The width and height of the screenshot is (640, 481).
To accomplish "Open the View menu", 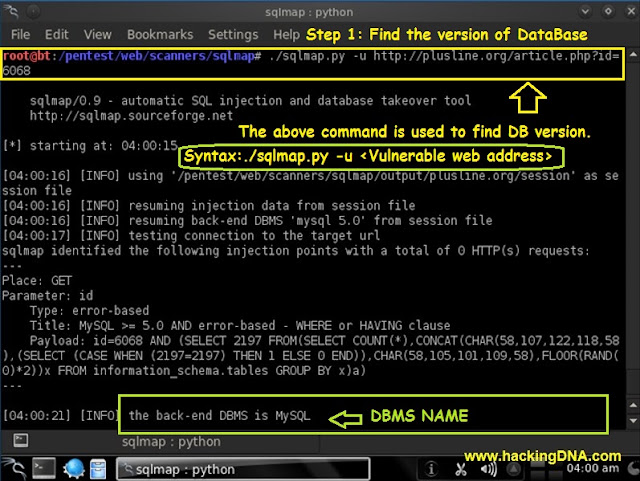I will coord(98,35).
